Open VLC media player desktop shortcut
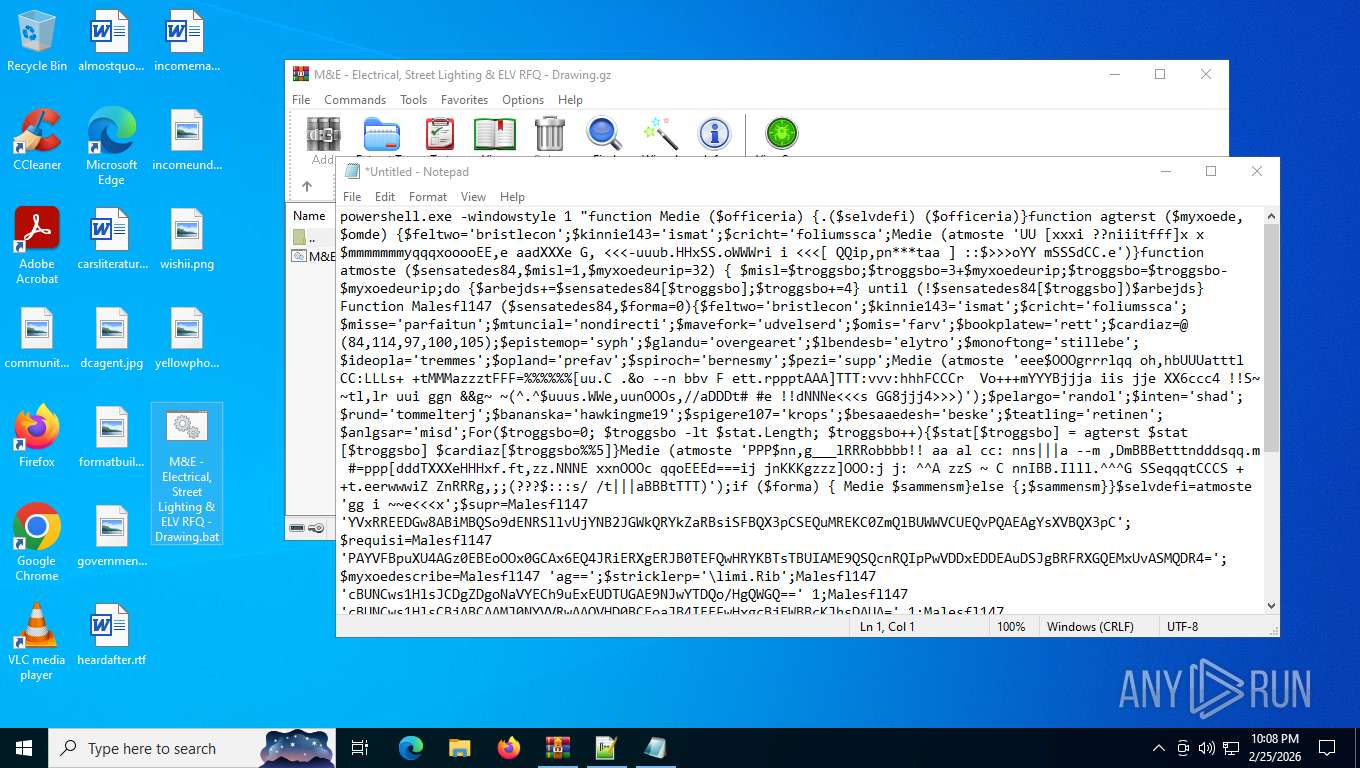Image resolution: width=1360 pixels, height=768 pixels. point(37,642)
